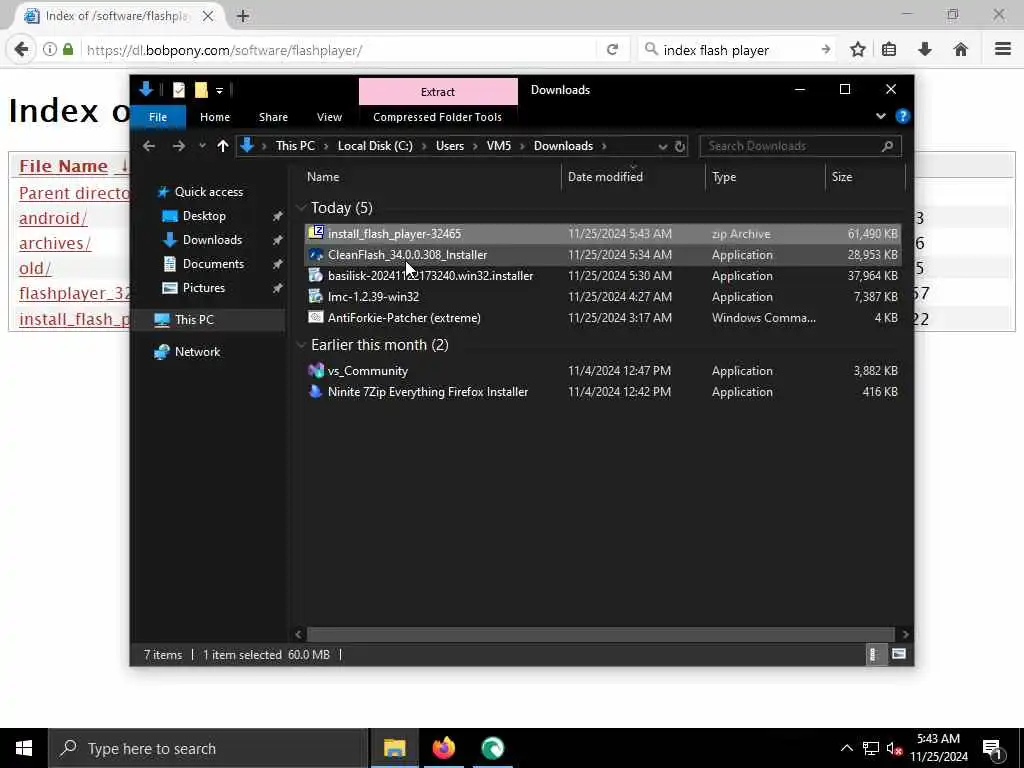The image size is (1024, 768).
Task: Switch to the View ribbon tab
Action: click(x=329, y=117)
